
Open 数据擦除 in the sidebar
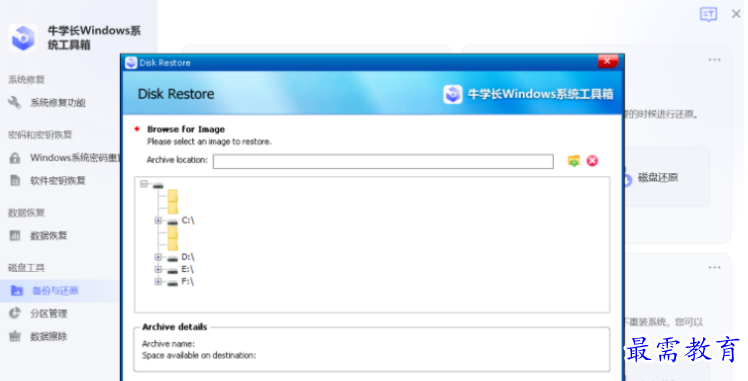(x=49, y=336)
